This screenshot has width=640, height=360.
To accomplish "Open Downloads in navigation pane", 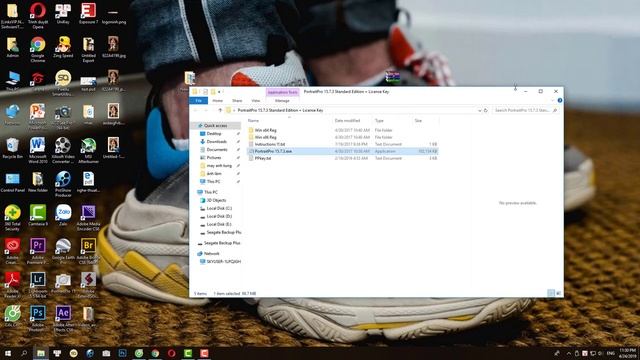I will point(216,142).
